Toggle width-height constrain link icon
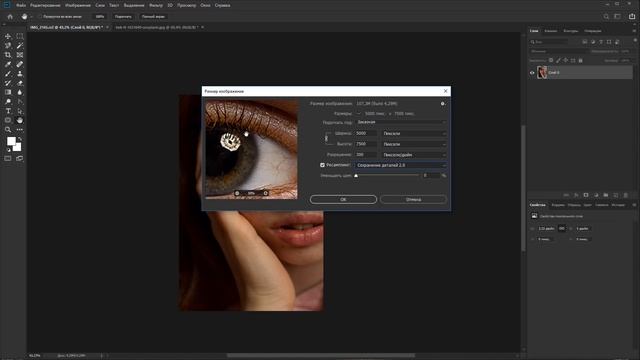This screenshot has width=640, height=360. (x=326, y=139)
